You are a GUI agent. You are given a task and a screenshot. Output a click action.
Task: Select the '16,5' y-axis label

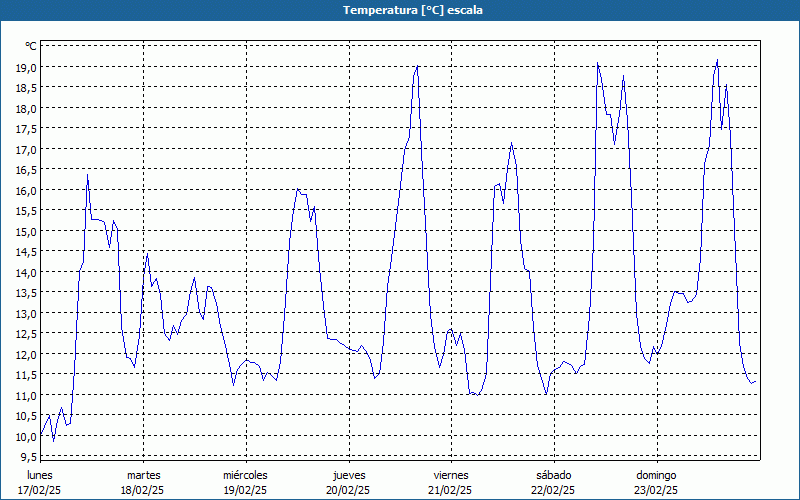[27, 170]
